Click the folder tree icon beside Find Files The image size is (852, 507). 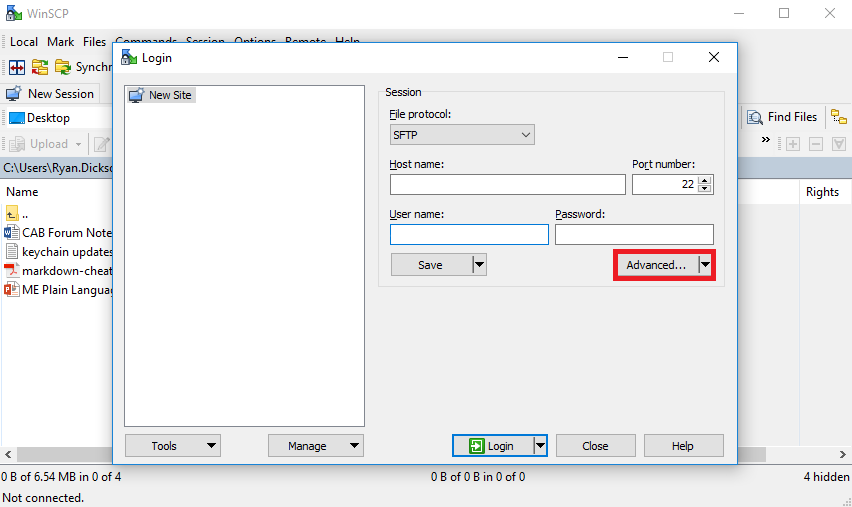[839, 117]
